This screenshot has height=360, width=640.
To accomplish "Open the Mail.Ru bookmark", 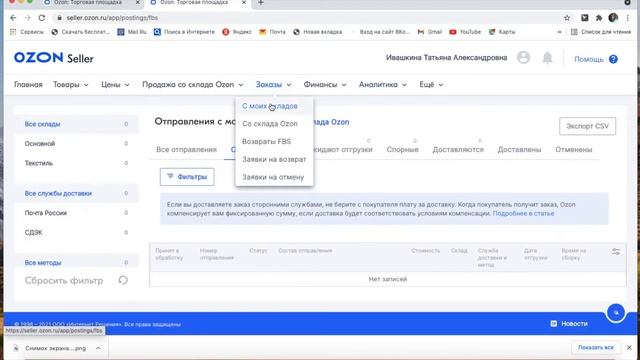I will point(132,32).
